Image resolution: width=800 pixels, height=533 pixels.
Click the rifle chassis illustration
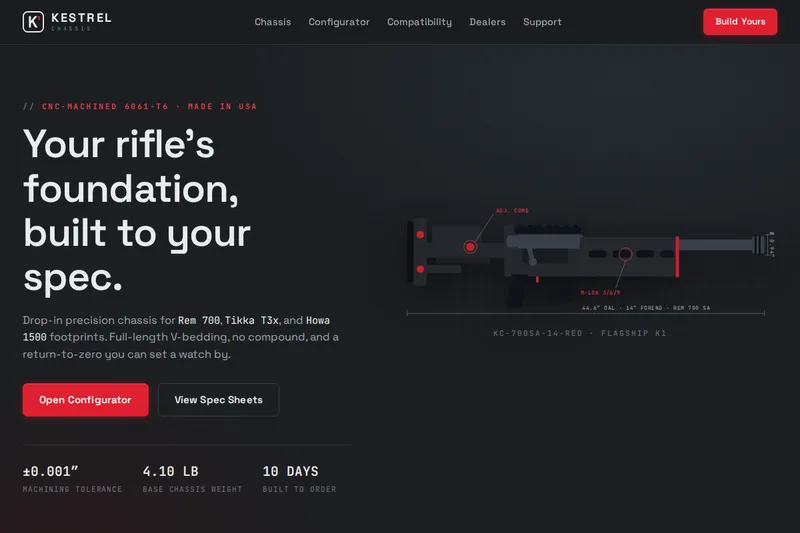(590, 261)
